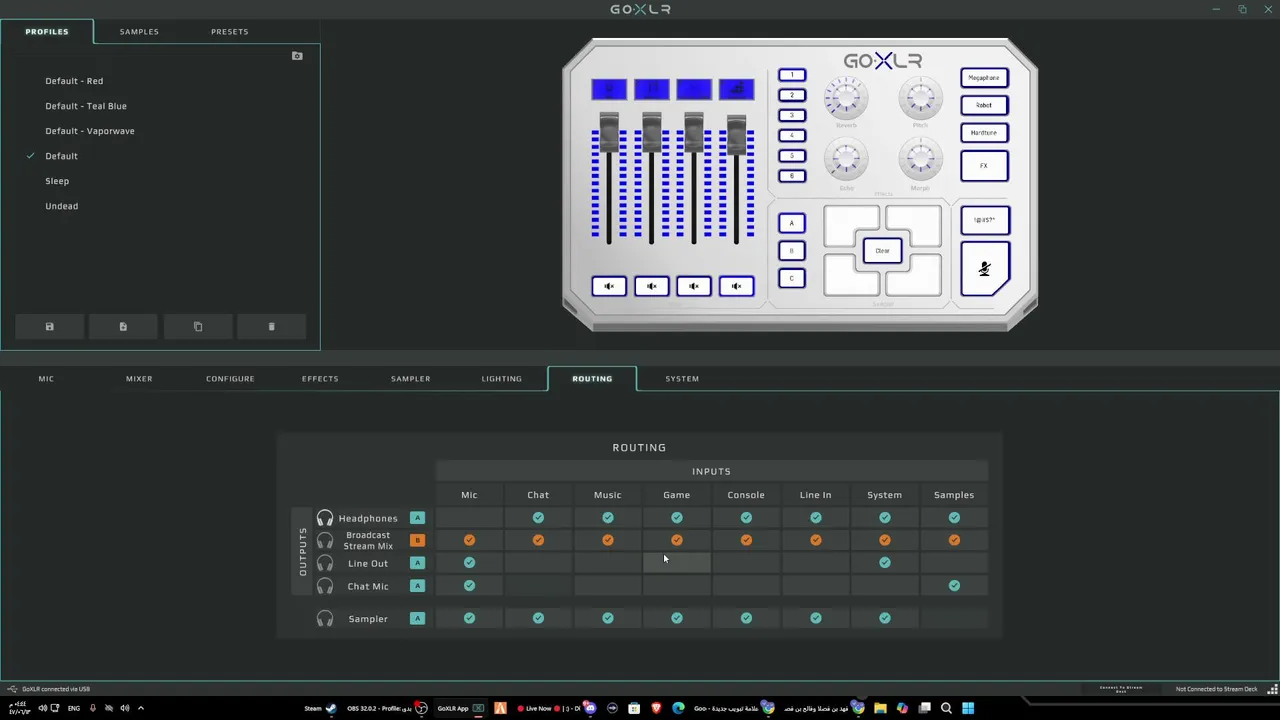Disable Samples routing to Chat Mic
This screenshot has width=1280, height=720.
tap(954, 586)
